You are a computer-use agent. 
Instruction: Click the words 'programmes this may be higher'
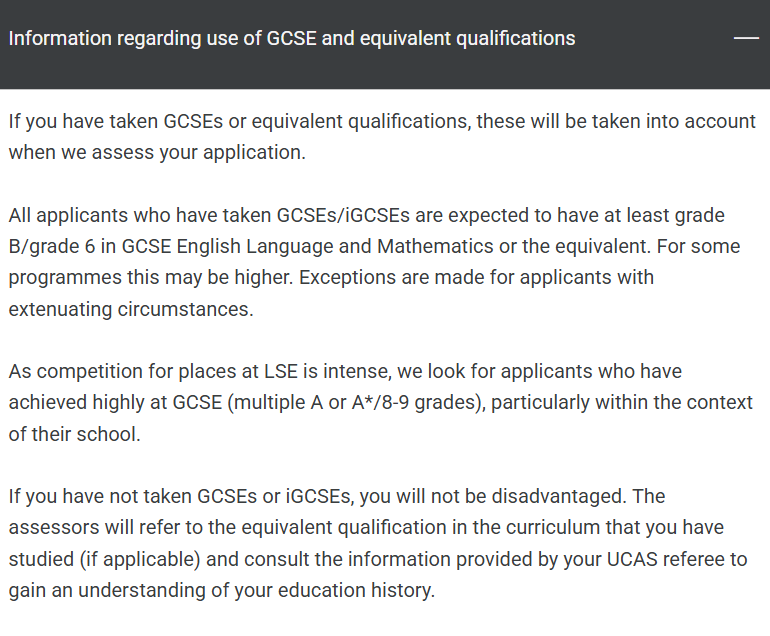pyautogui.click(x=150, y=277)
